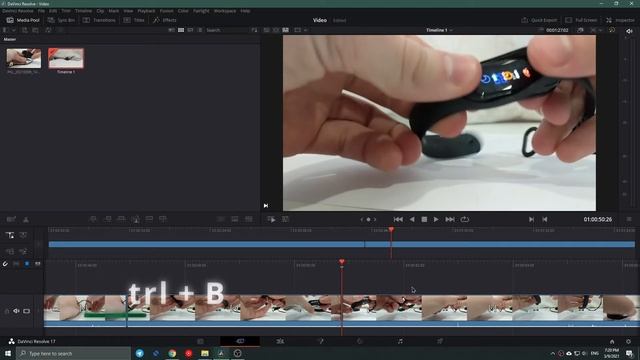Play the video forward
Viewport: 640px width, 360px height.
click(436, 220)
